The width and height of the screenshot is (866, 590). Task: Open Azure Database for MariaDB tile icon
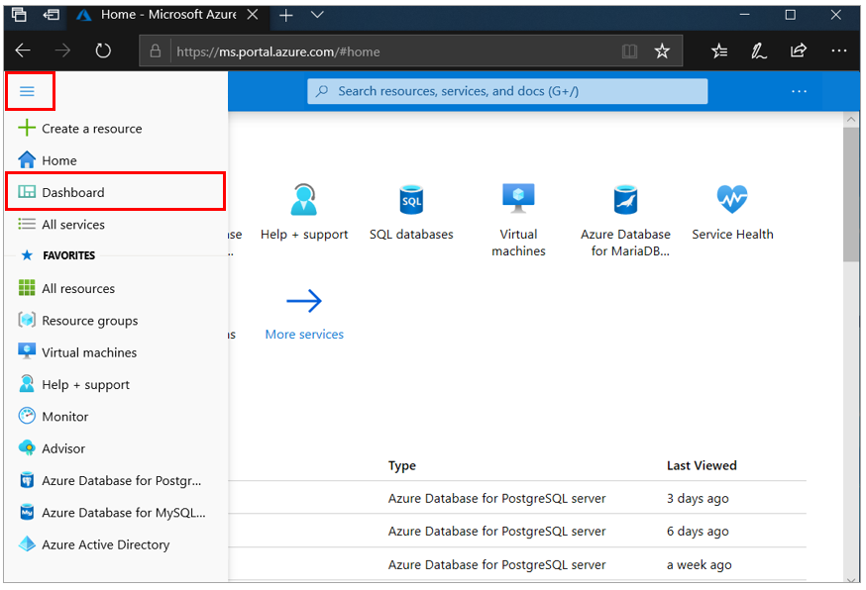(625, 199)
